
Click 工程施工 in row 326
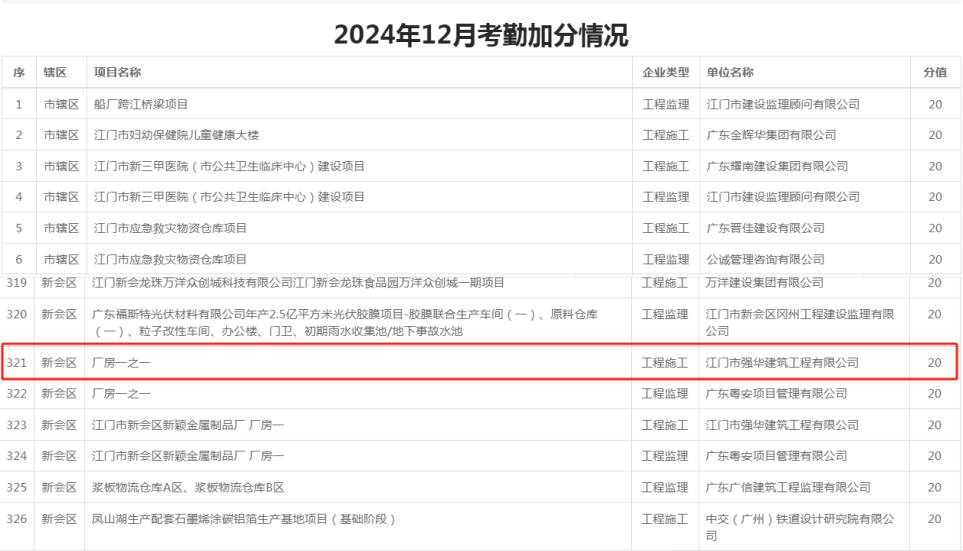click(x=665, y=519)
